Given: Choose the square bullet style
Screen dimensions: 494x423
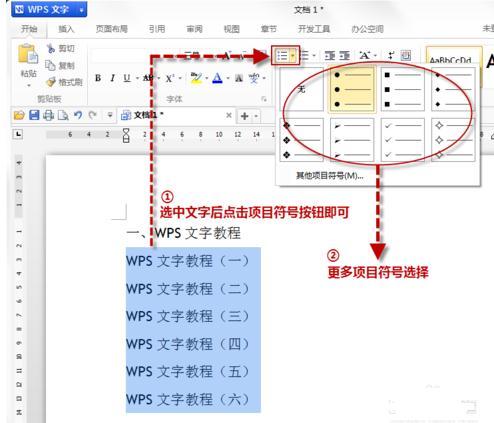Looking at the screenshot, I should [x=403, y=89].
